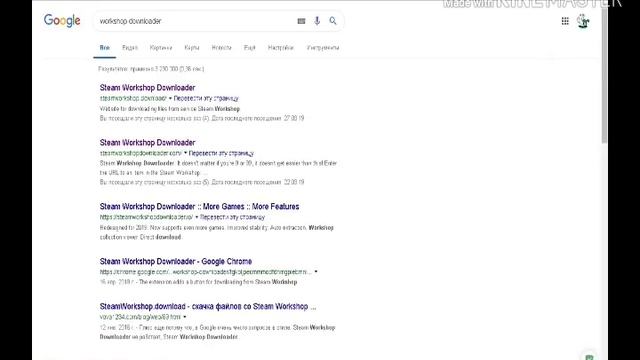
Task: Expand arrow beside chrome.google.com URL
Action: coord(316,272)
